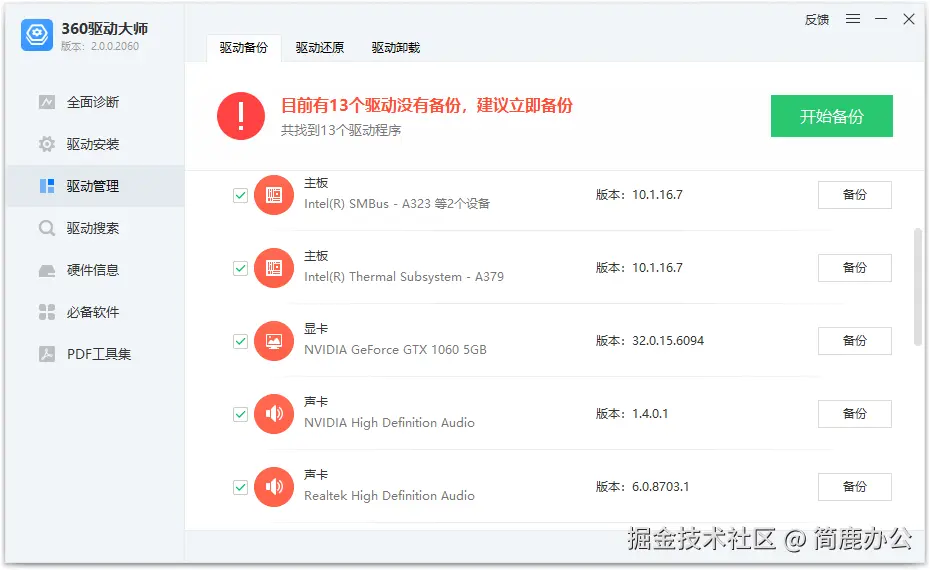Uncheck the Realtek High Definition Audio checkbox

tap(240, 487)
